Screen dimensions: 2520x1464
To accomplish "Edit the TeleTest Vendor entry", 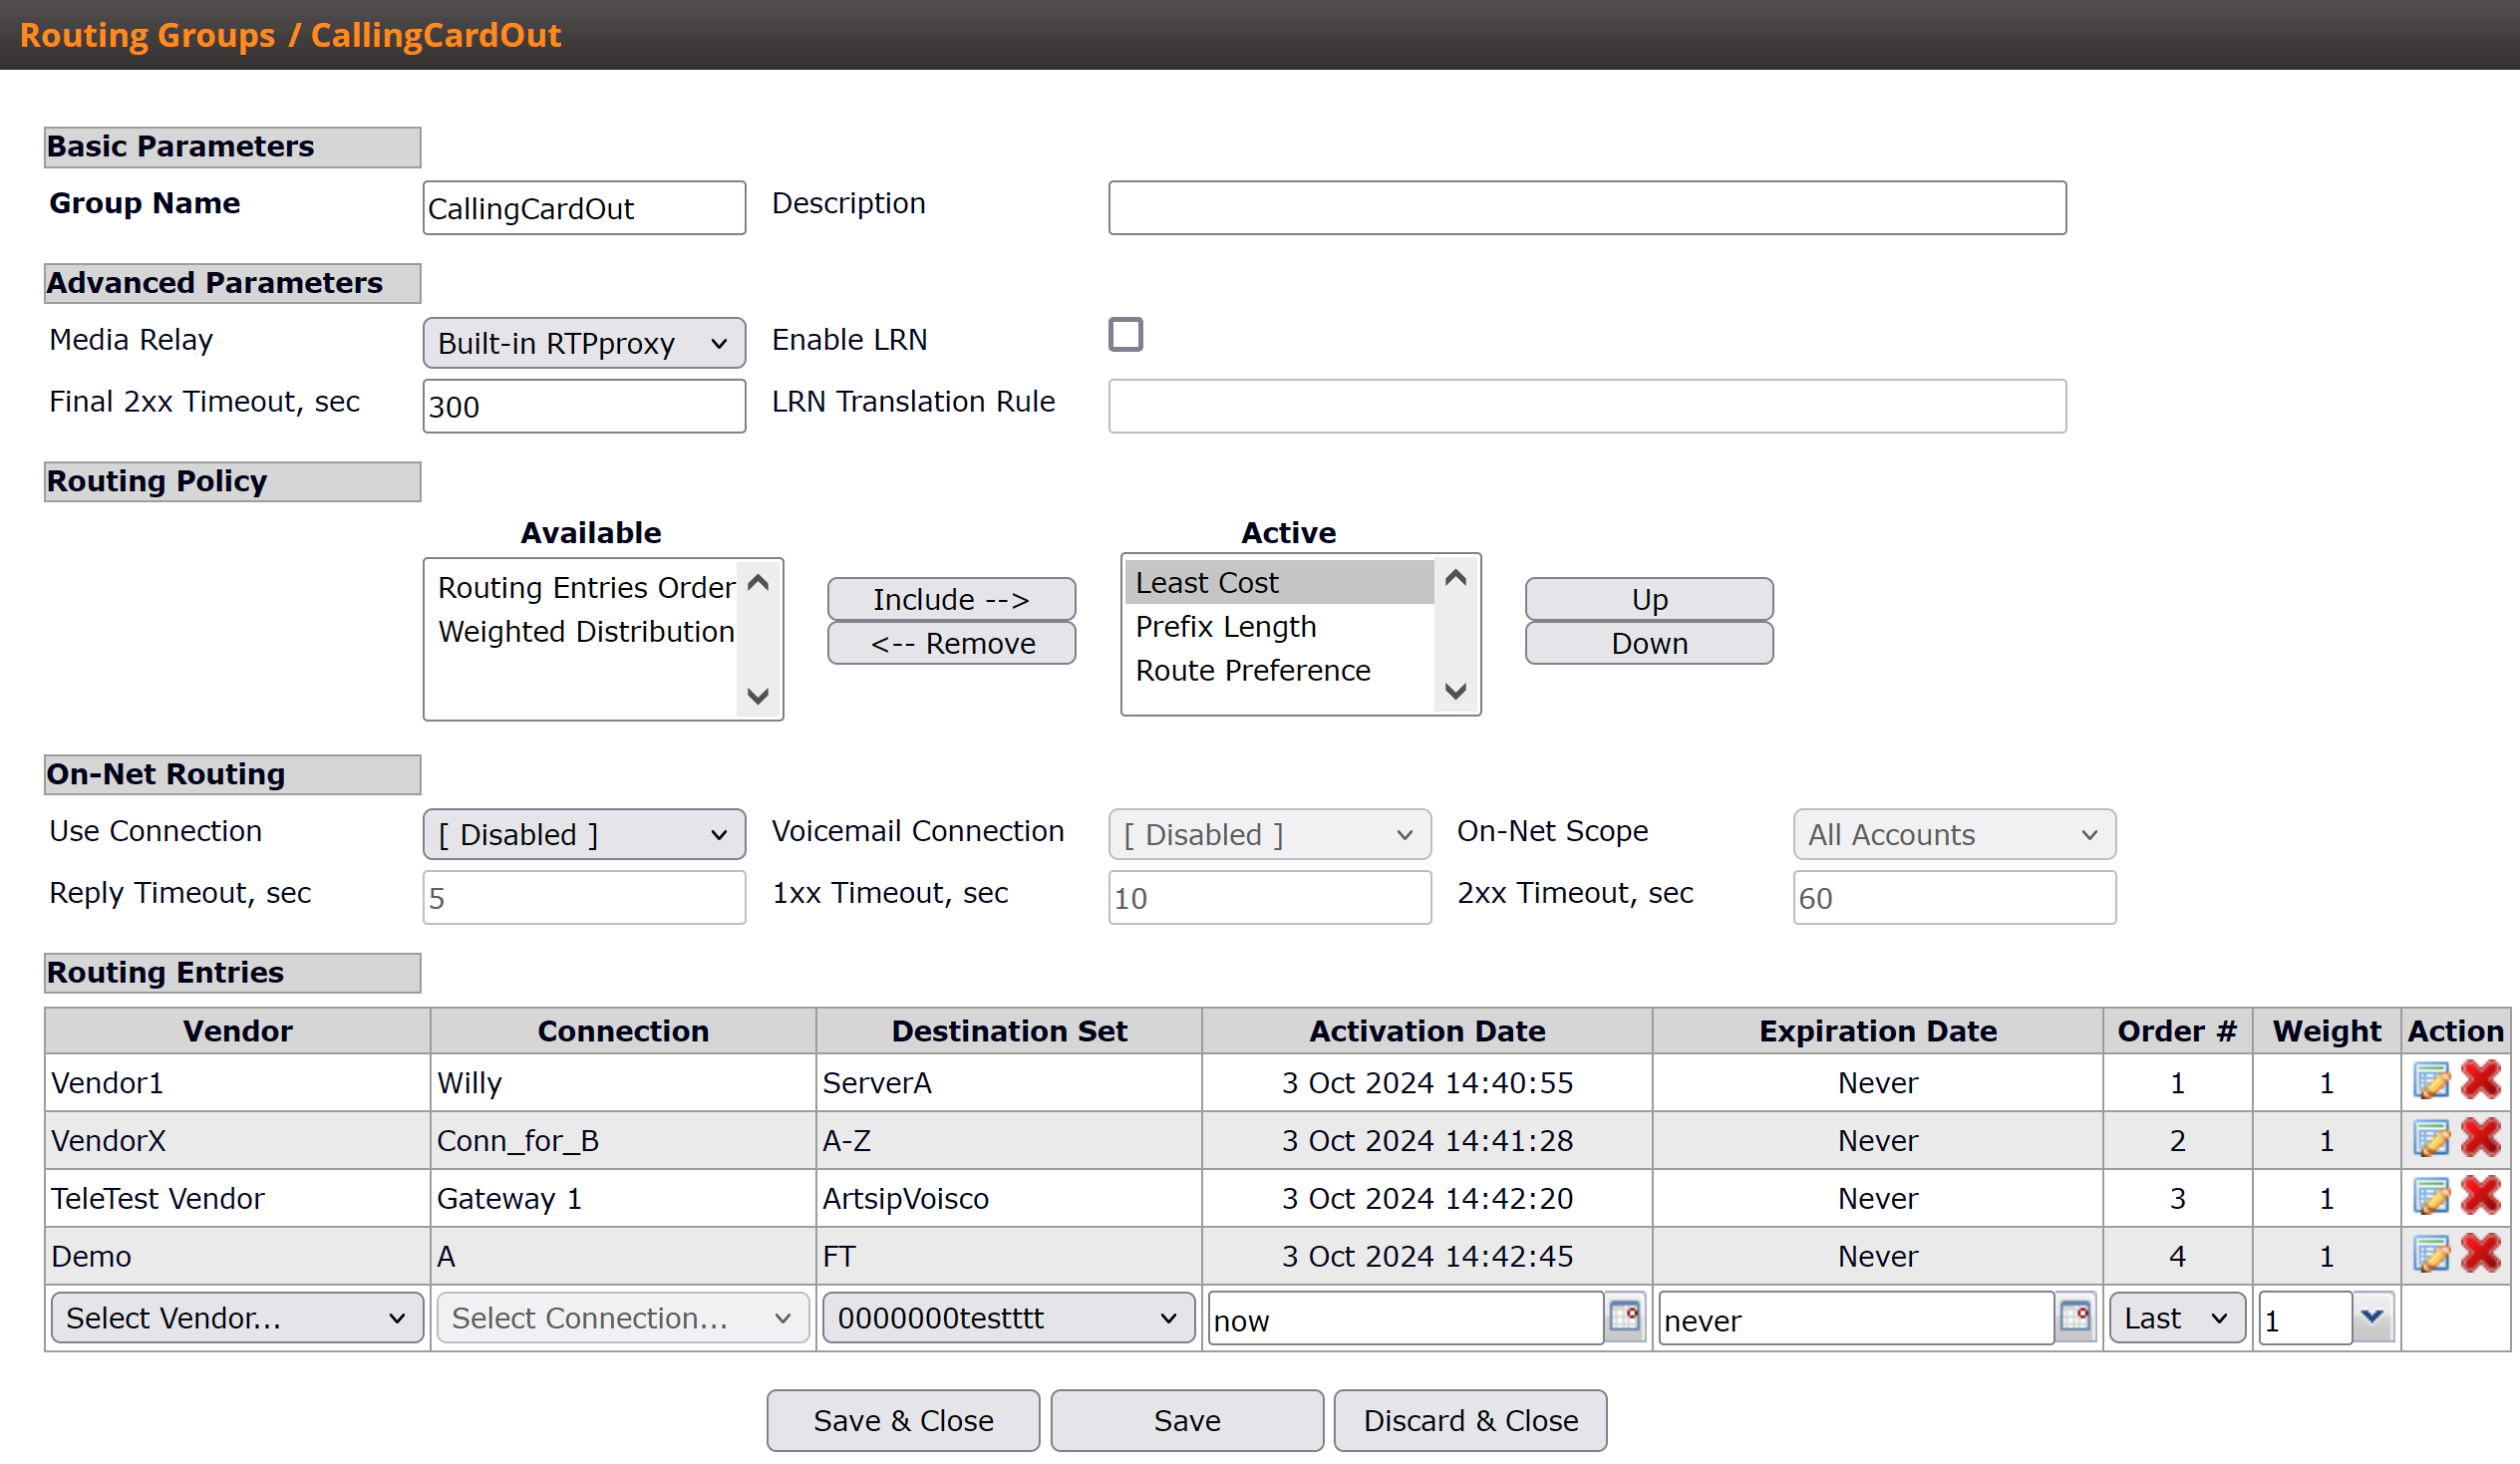I will pyautogui.click(x=2431, y=1197).
